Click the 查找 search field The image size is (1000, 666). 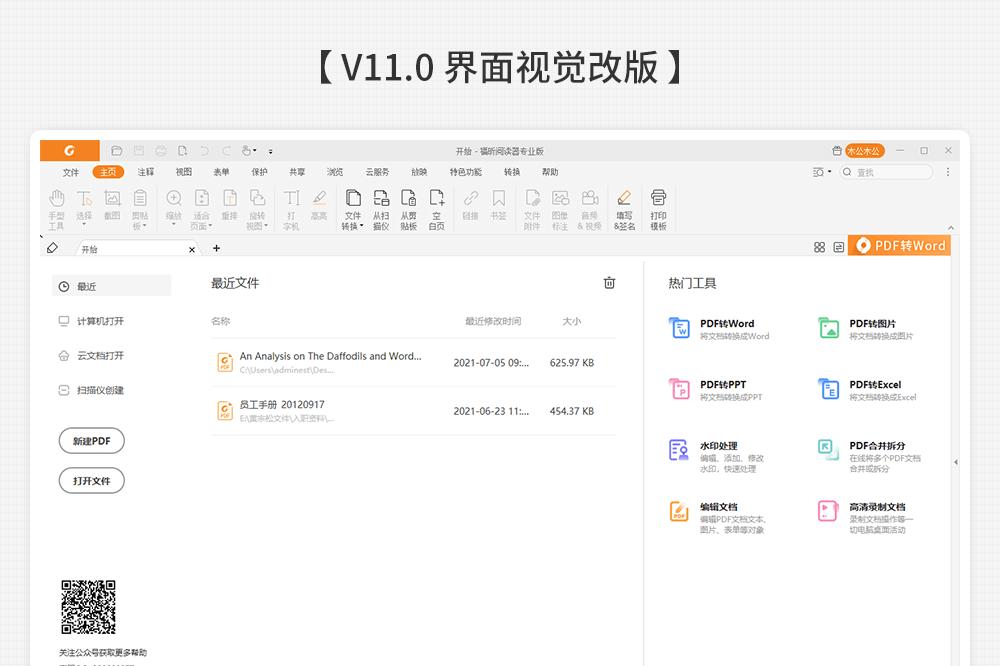click(886, 172)
